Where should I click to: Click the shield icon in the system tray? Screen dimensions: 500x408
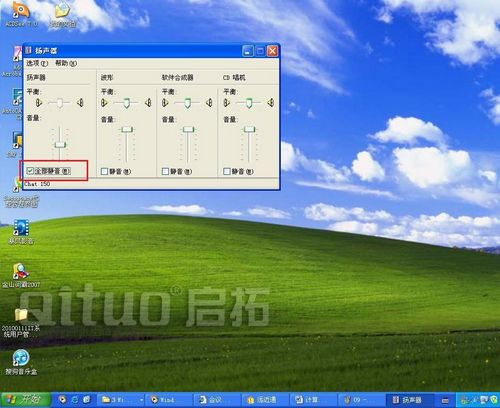tap(493, 399)
